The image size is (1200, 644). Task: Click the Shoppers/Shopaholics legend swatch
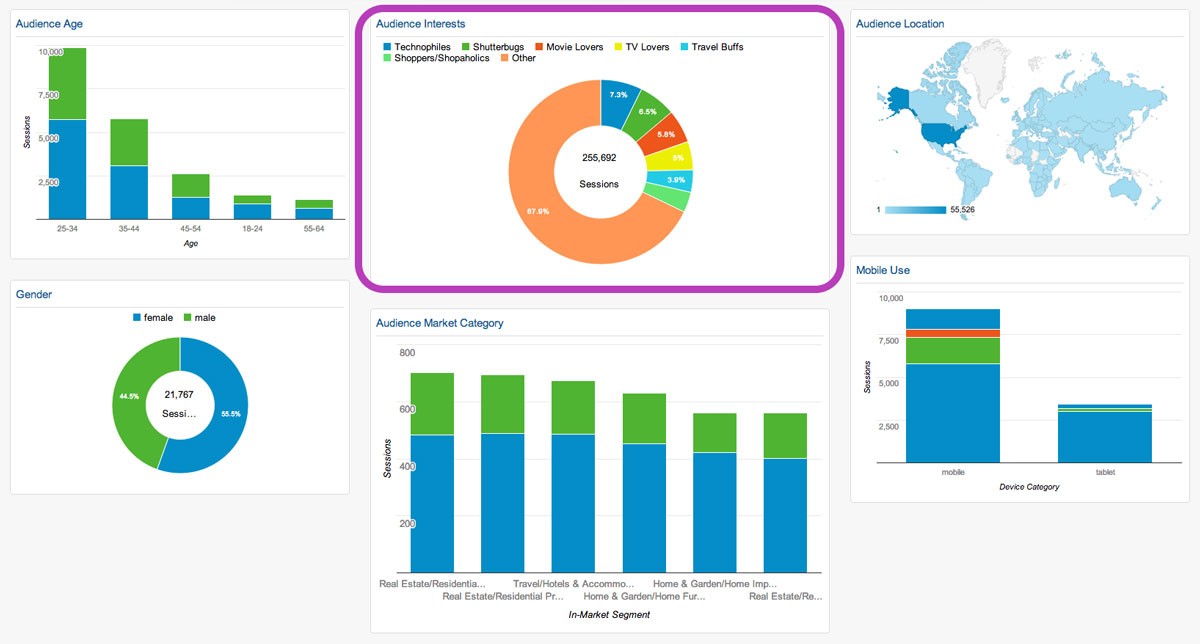pyautogui.click(x=386, y=58)
